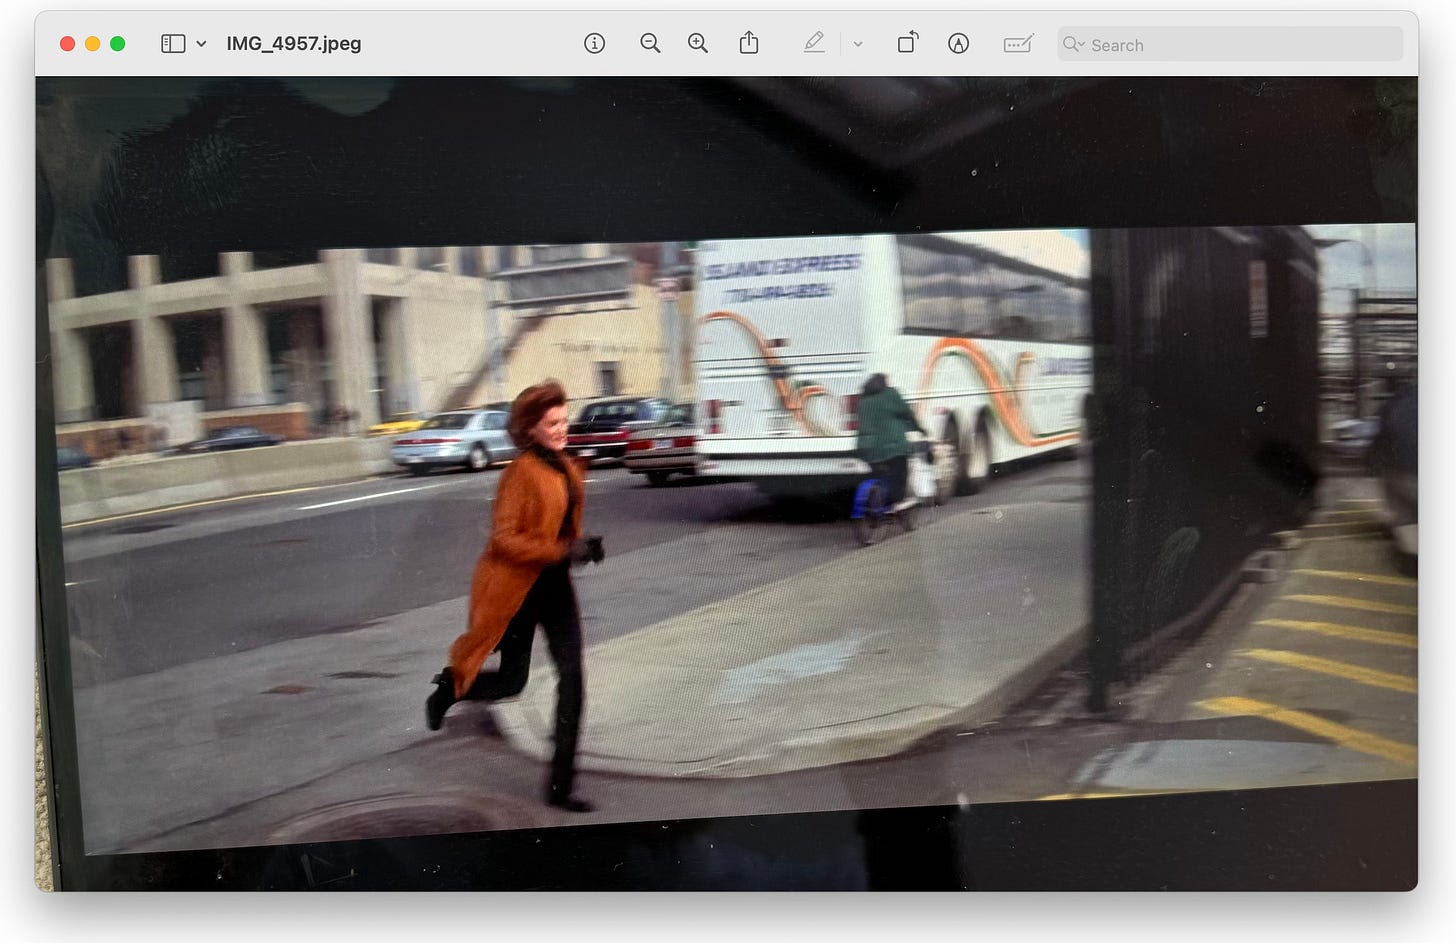Select the Highlight pen tool
This screenshot has width=1456, height=943.
pyautogui.click(x=814, y=43)
